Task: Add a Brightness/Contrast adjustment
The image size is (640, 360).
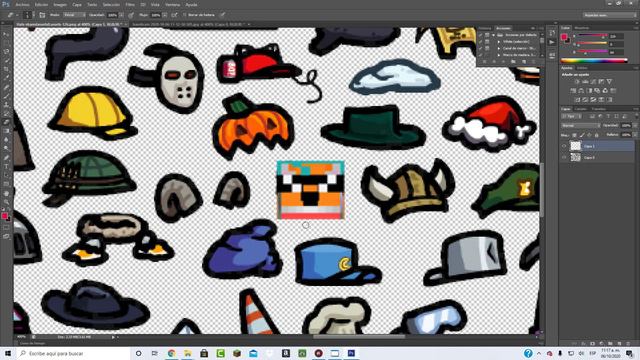Action: pyautogui.click(x=577, y=82)
